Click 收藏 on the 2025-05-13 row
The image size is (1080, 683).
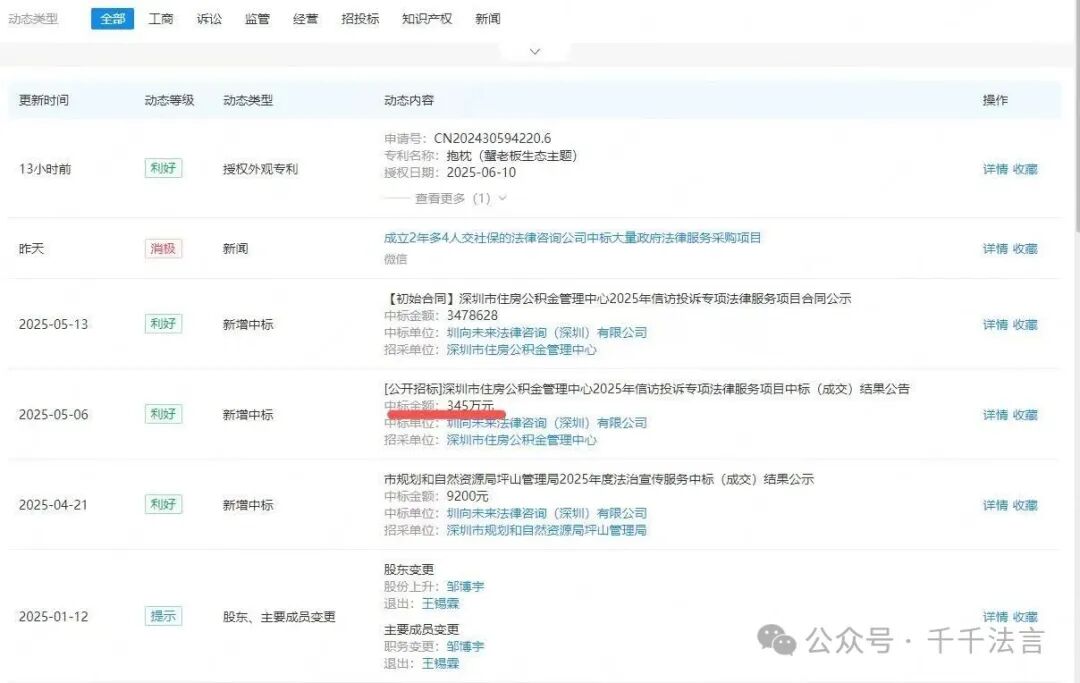pos(1025,324)
